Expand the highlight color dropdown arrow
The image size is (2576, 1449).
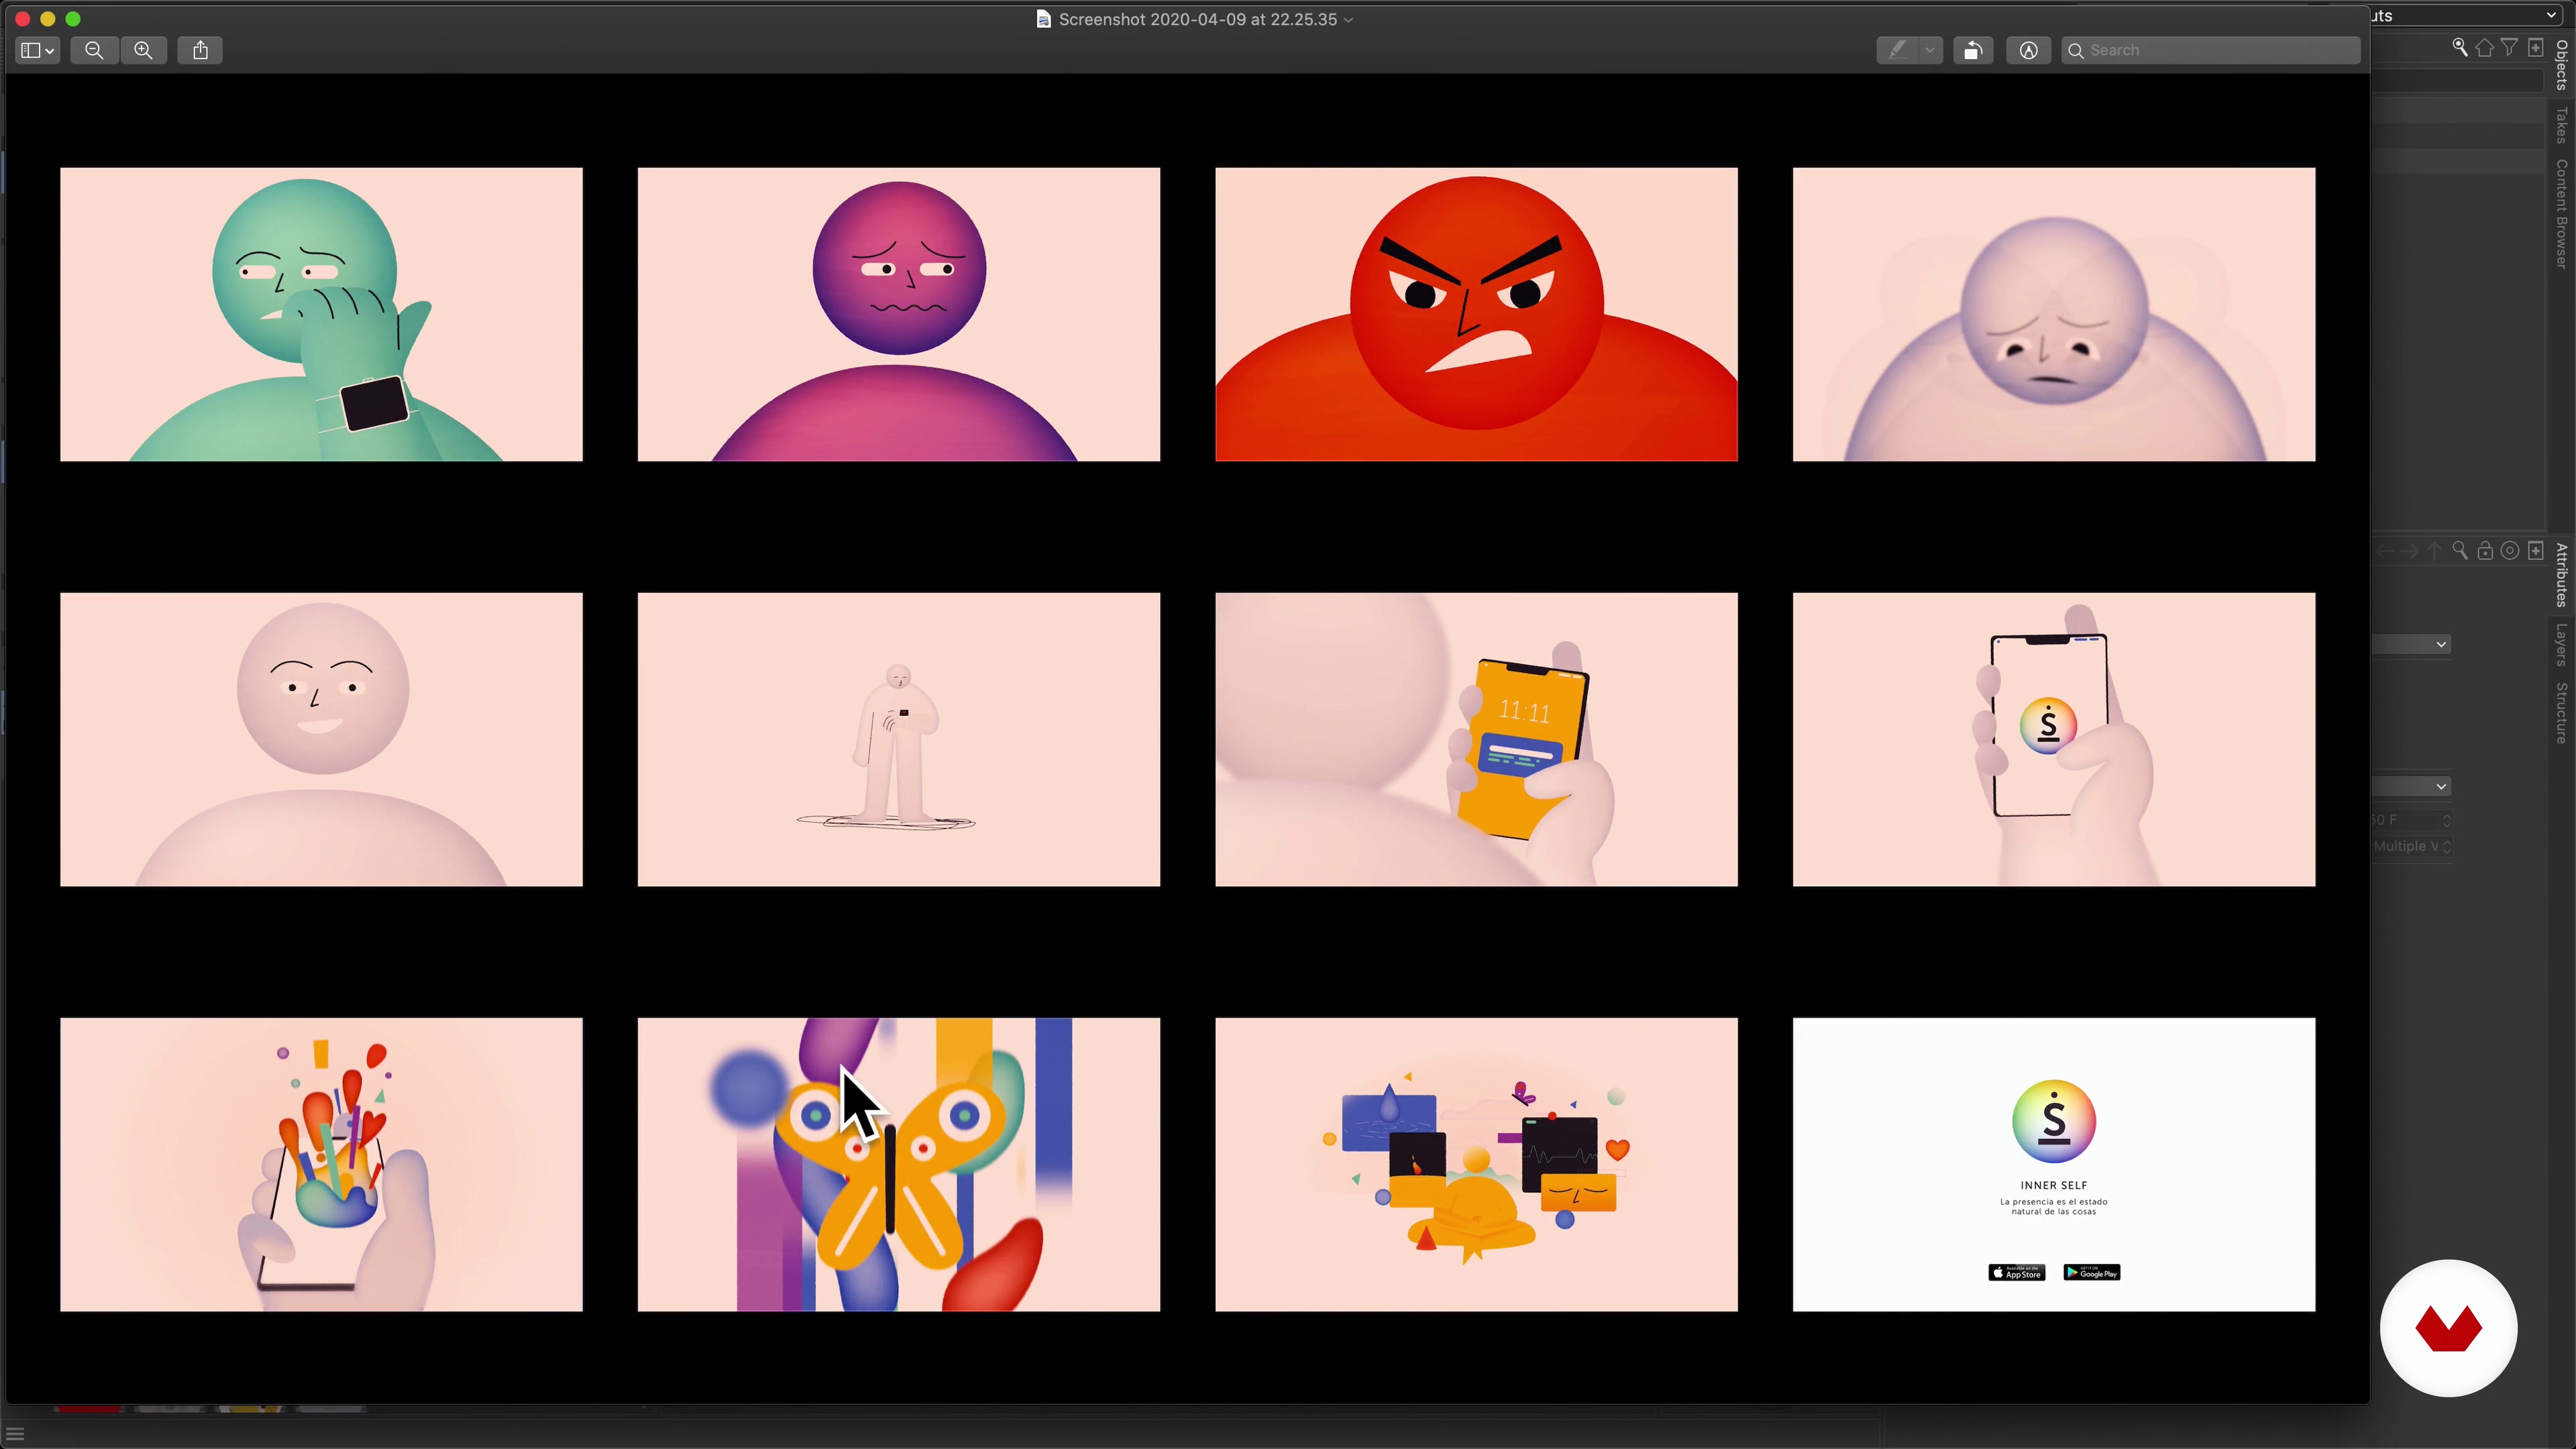coord(1930,50)
